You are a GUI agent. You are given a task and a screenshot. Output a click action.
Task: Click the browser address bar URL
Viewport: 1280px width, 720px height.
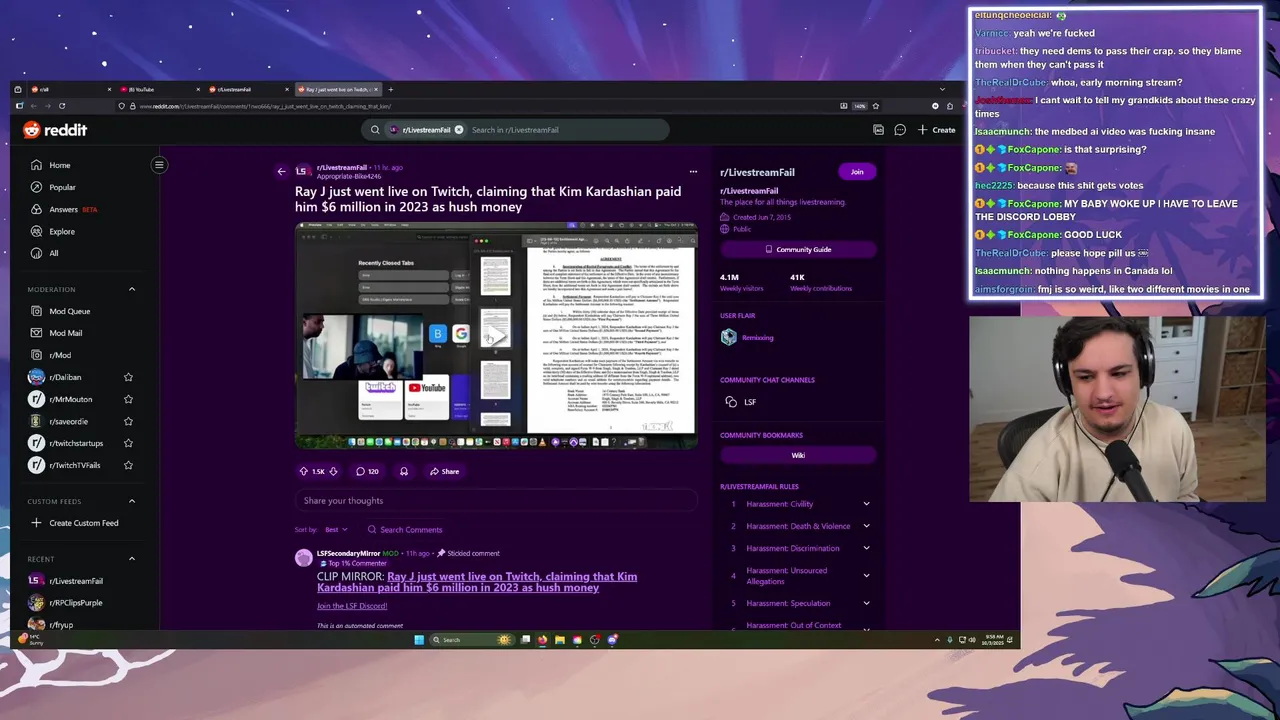265,106
